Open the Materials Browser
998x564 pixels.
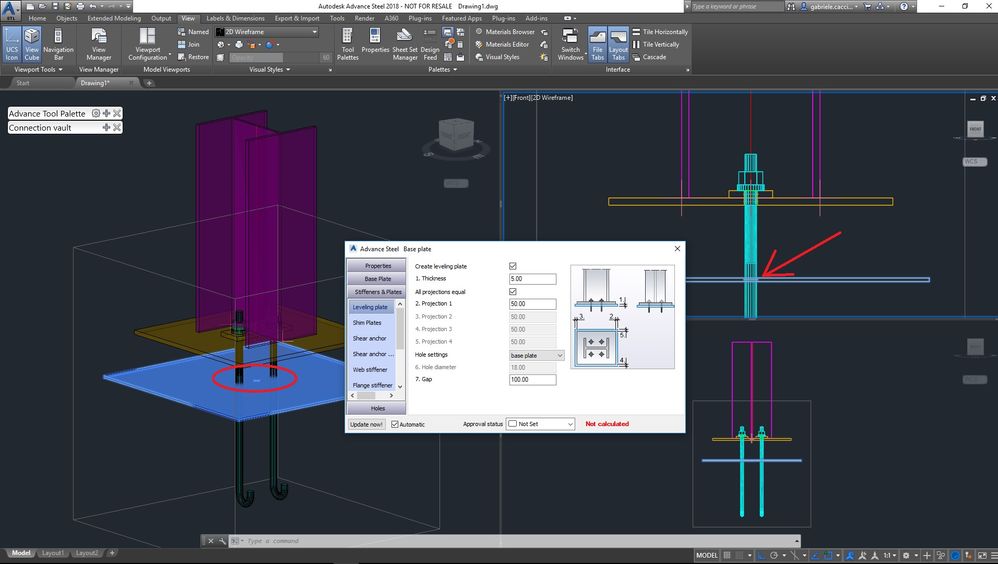pos(505,32)
